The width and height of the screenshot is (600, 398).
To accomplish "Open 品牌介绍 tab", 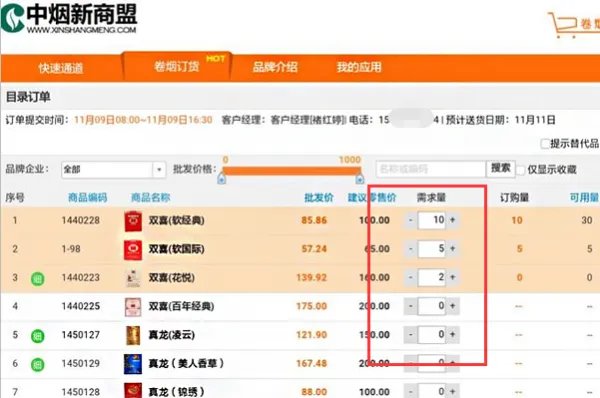I will point(275,67).
